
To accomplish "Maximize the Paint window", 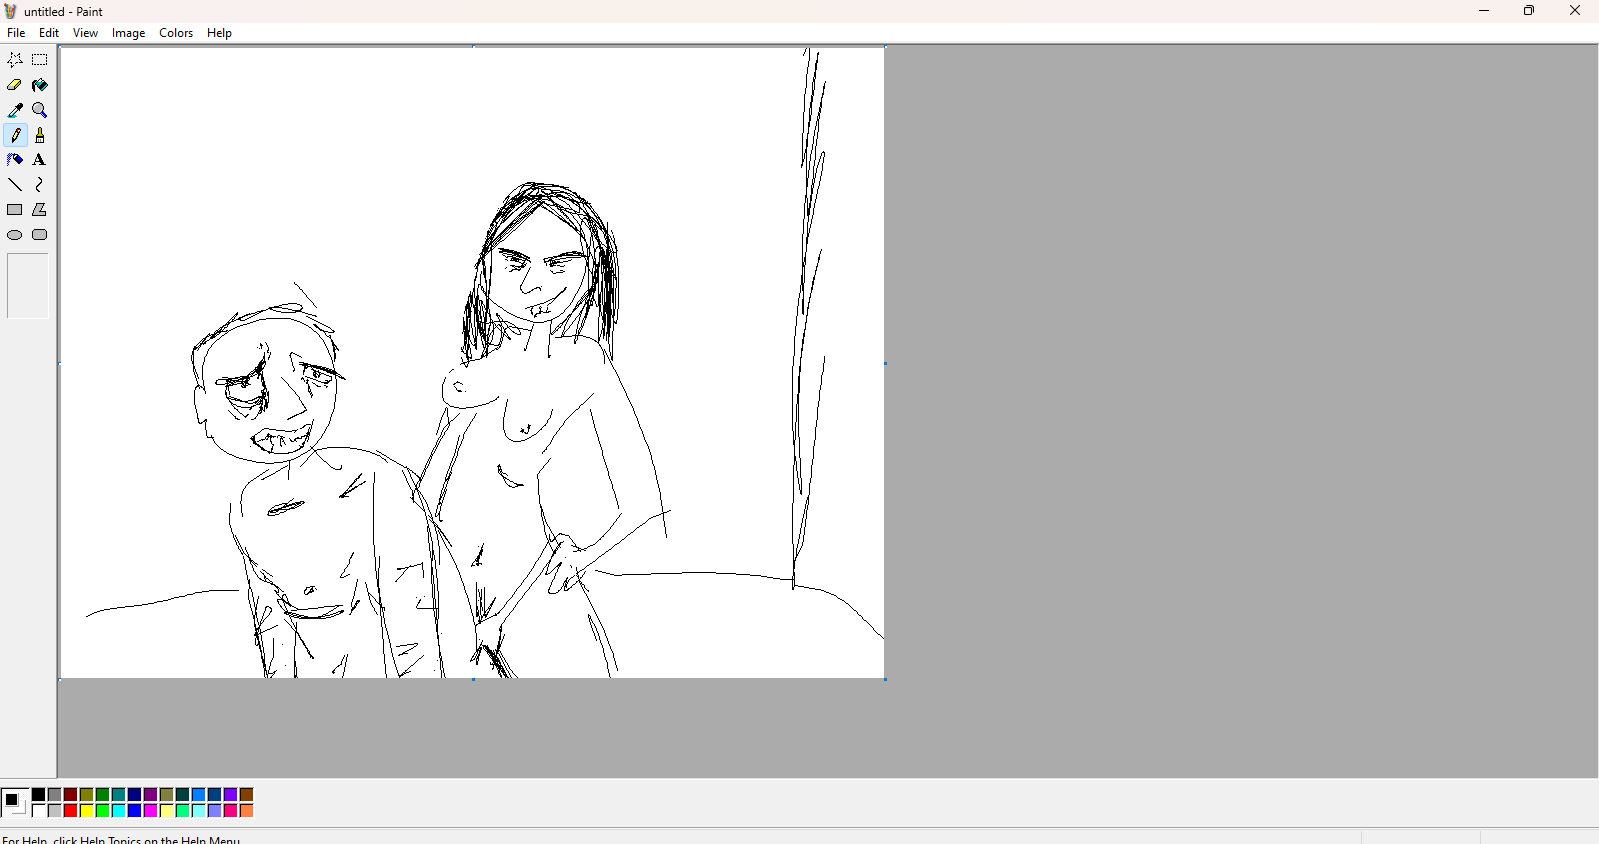I will (x=1529, y=11).
